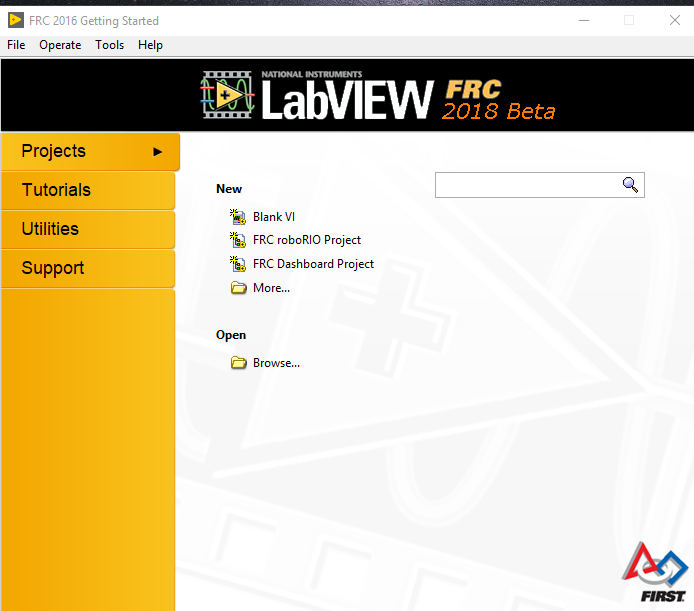Click the FRC Dashboard Project icon

pyautogui.click(x=238, y=263)
